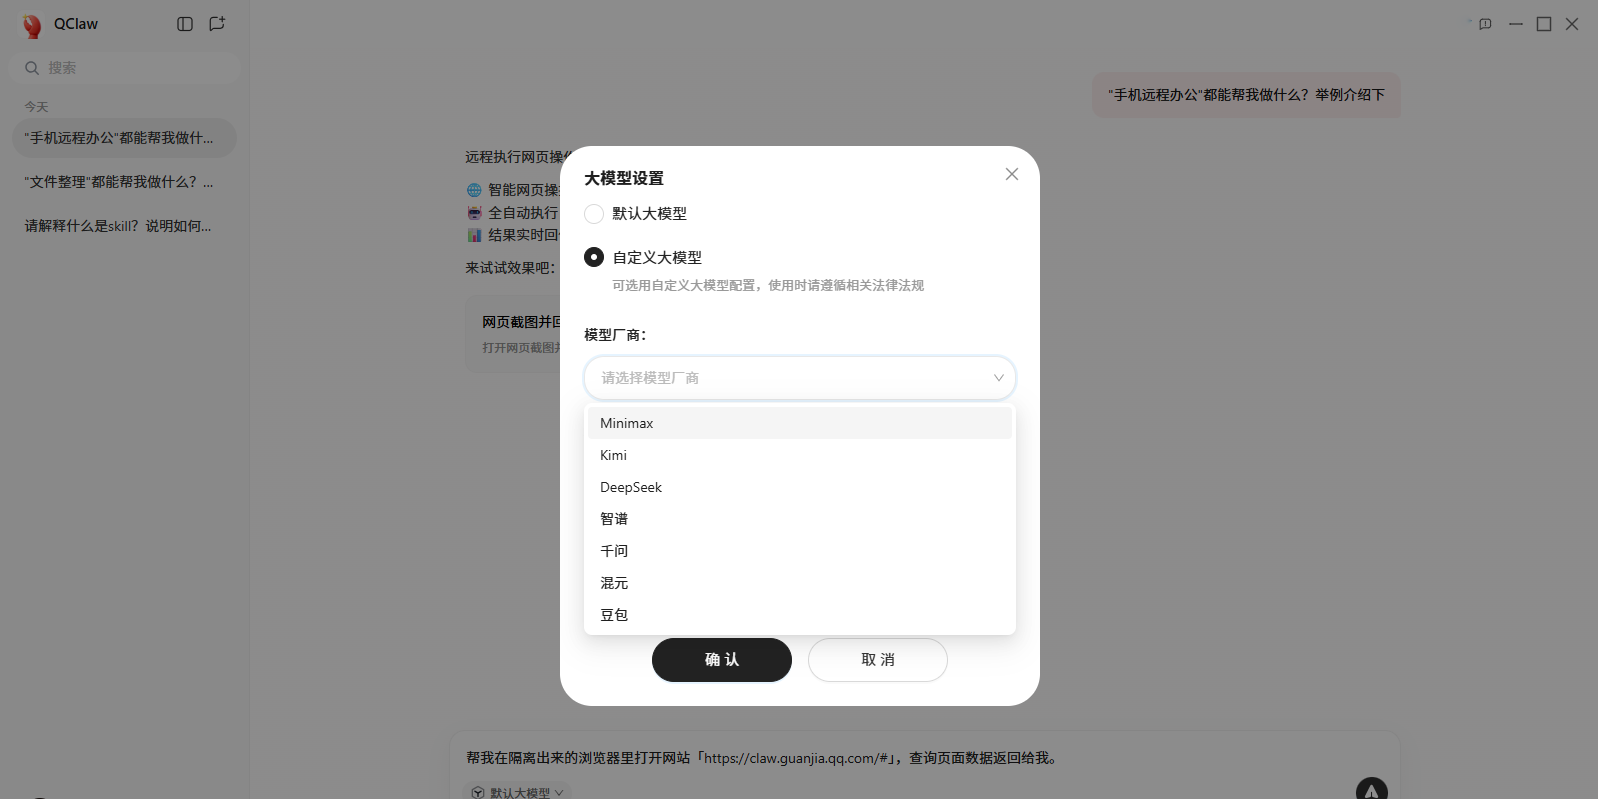Choose DeepSeek from the vendor list
Screen dimensions: 1598x799
800,487
